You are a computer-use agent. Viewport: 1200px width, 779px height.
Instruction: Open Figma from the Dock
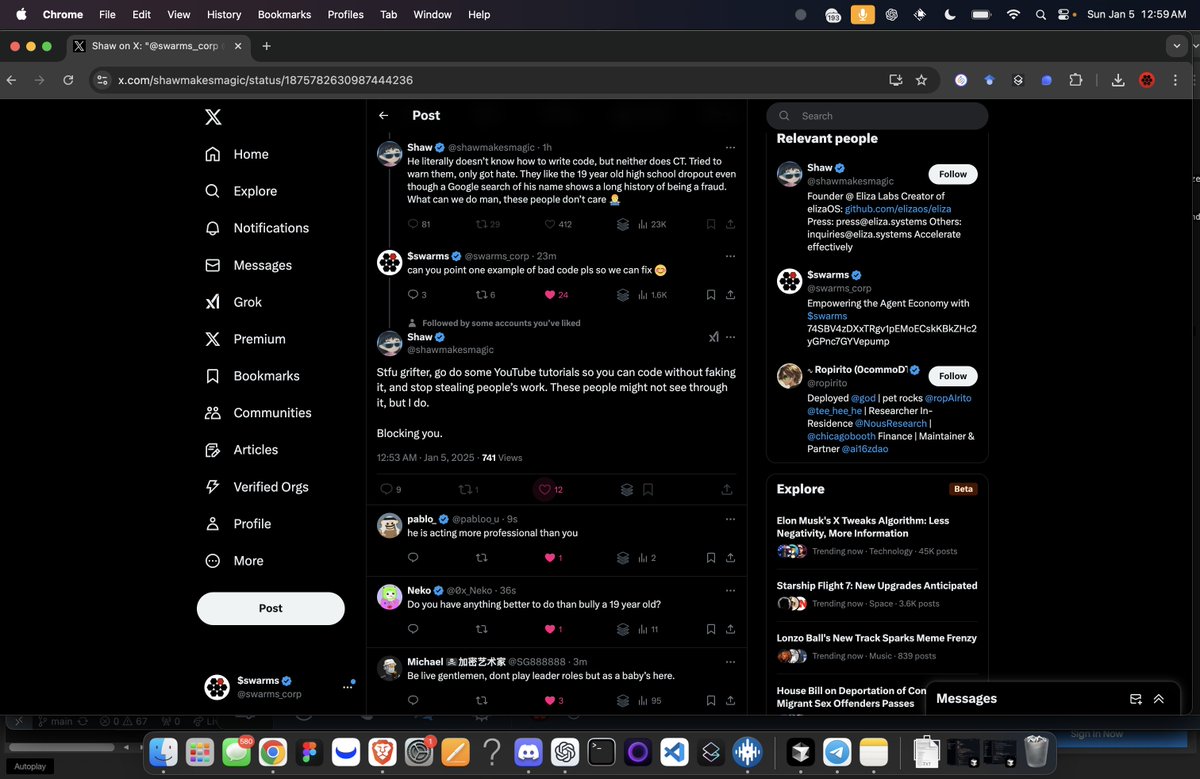pos(310,752)
